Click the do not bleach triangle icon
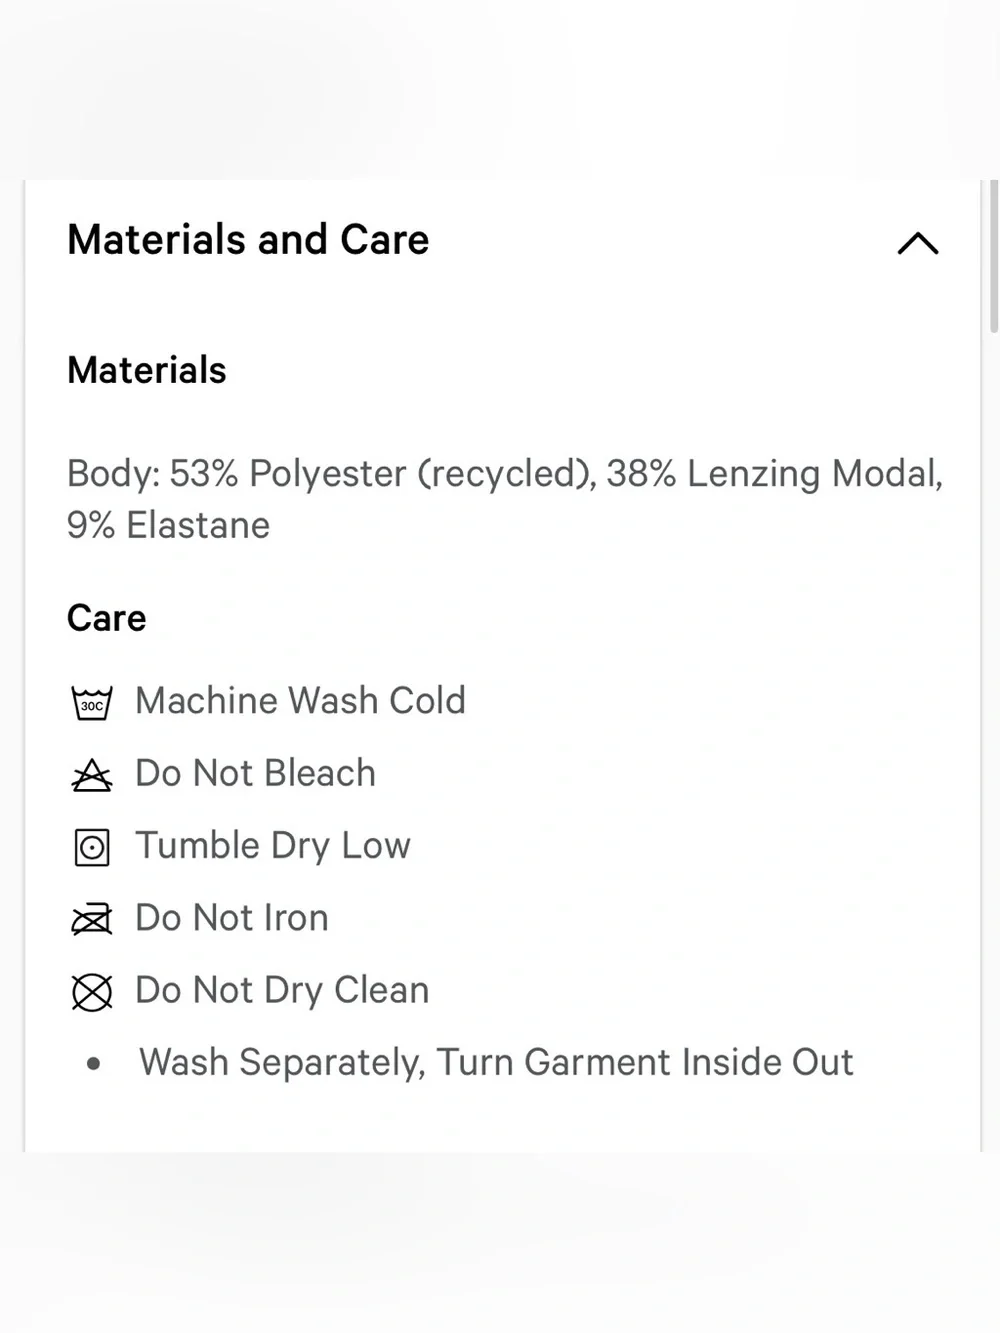This screenshot has height=1333, width=1000. tap(92, 775)
